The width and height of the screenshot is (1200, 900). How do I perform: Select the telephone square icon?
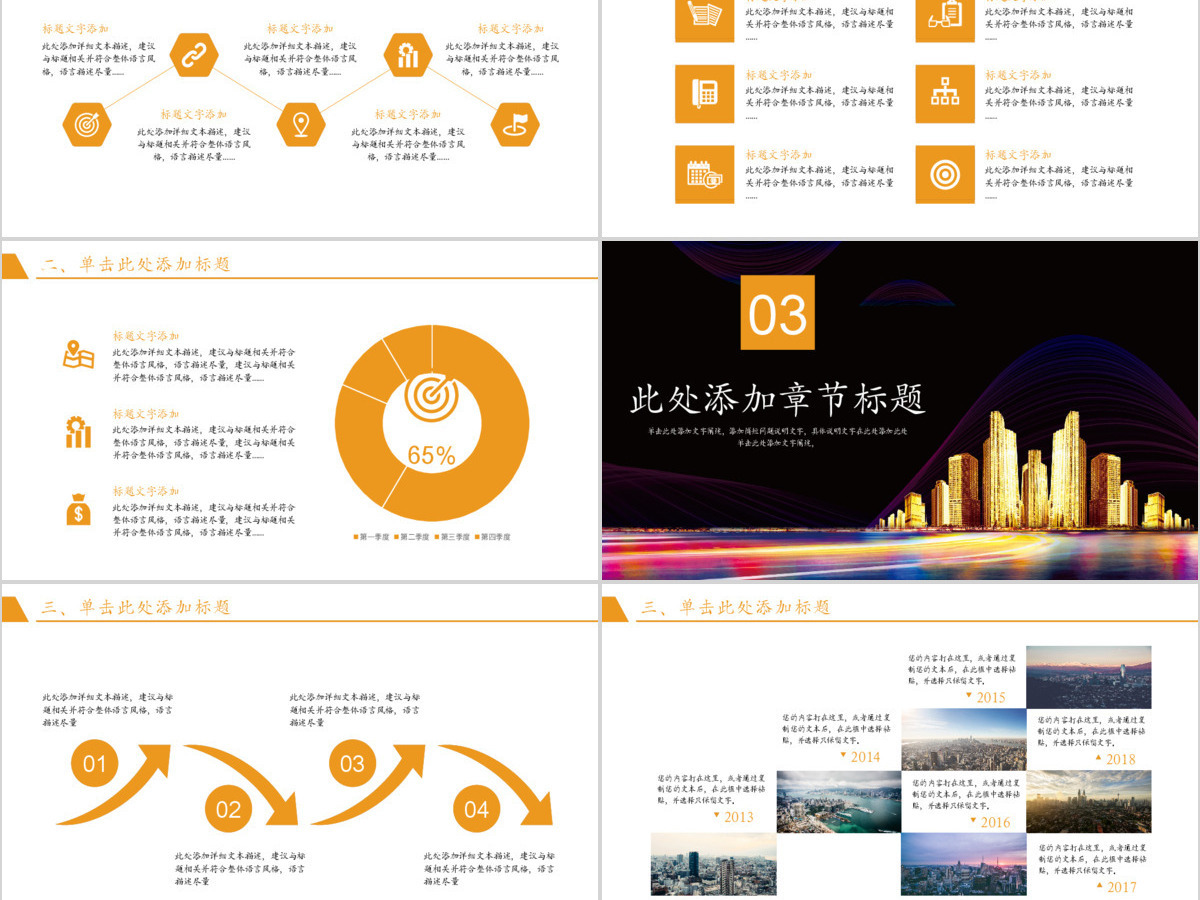click(x=705, y=94)
